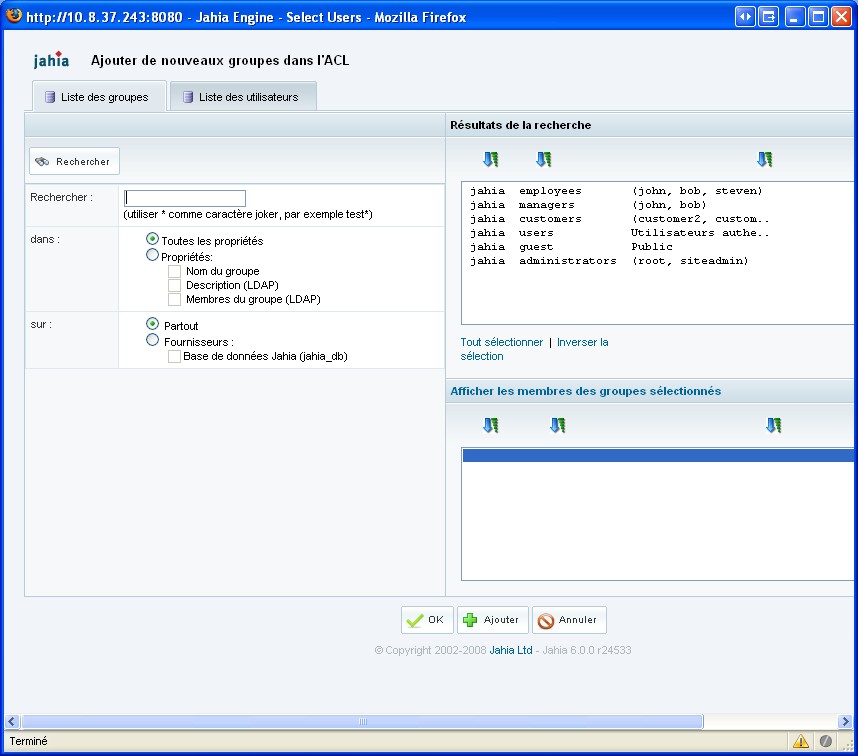Viewport: 858px width, 756px height.
Task: Click the title bar detach window button
Action: (x=768, y=17)
